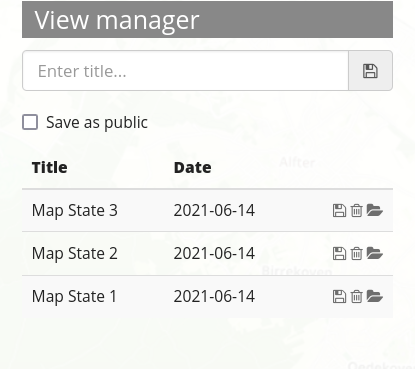This screenshot has width=415, height=369.
Task: Update Map State 2 via save icon
Action: (x=339, y=254)
